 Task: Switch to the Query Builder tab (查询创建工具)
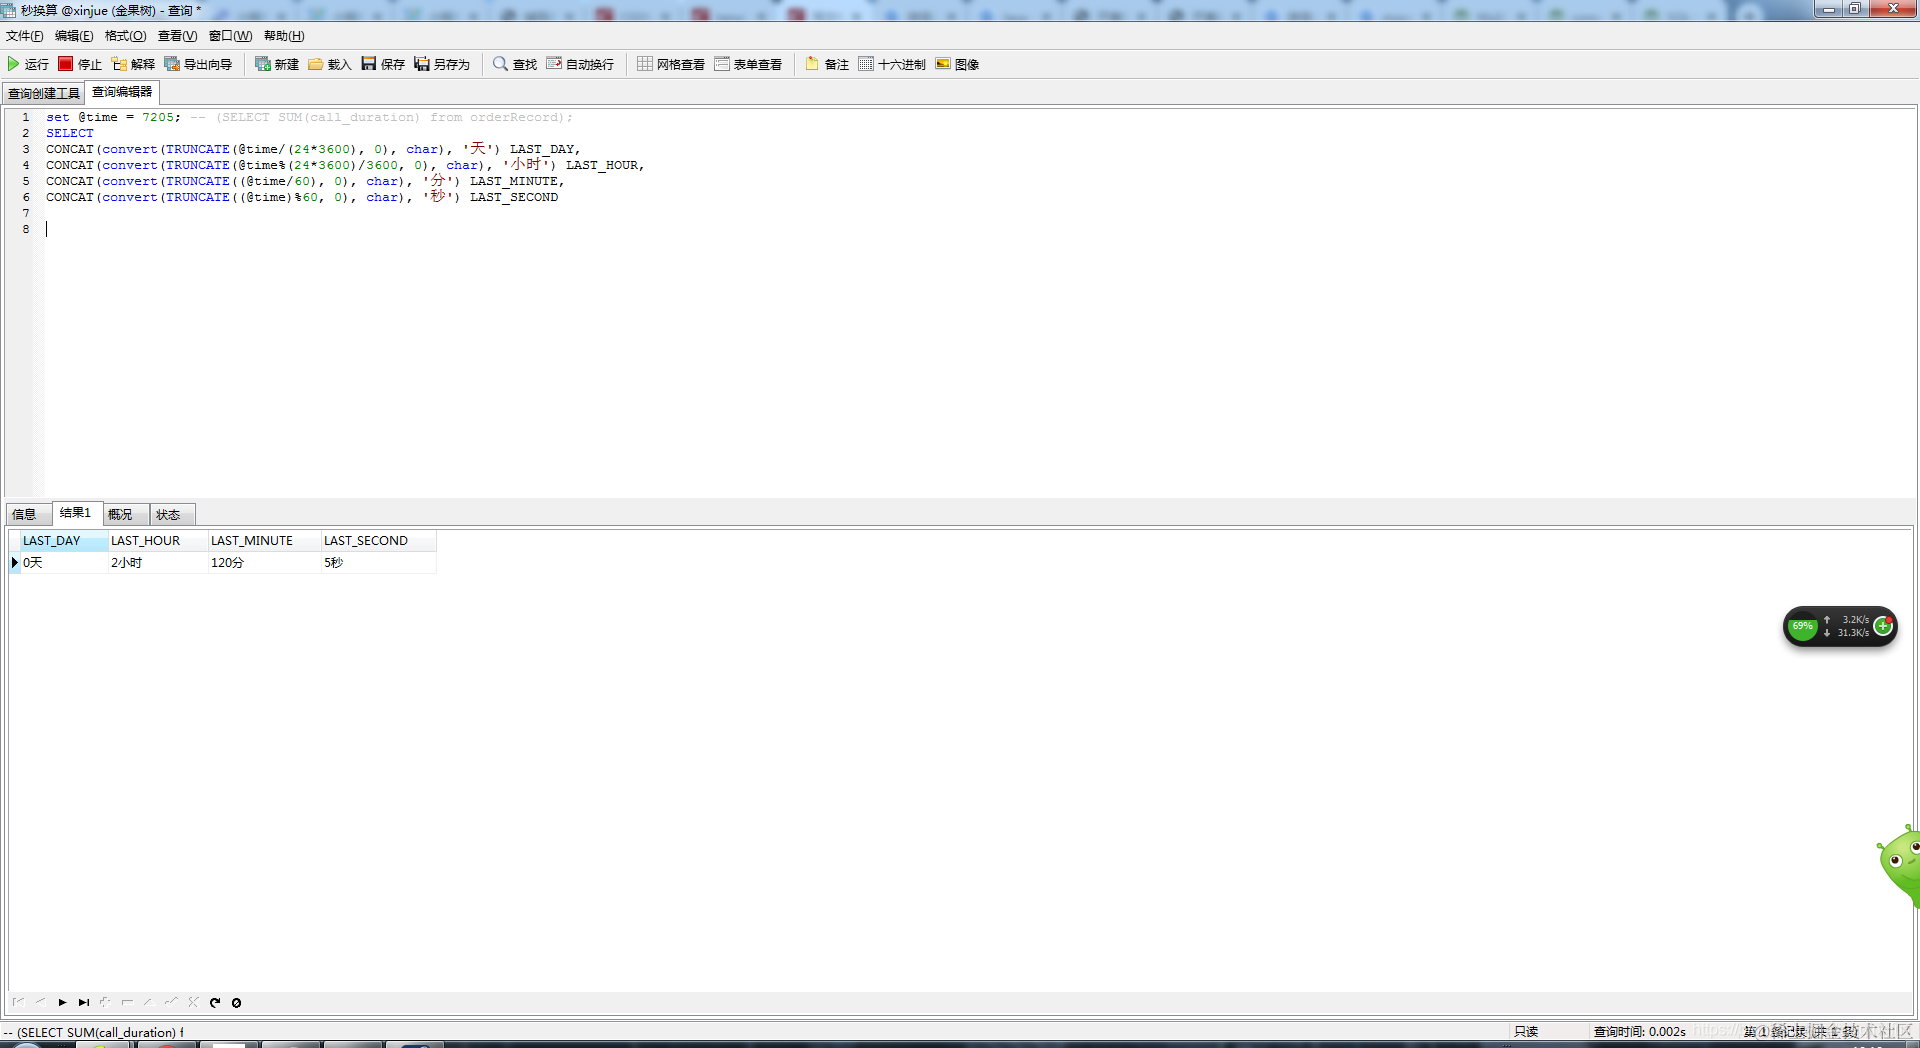[x=44, y=93]
